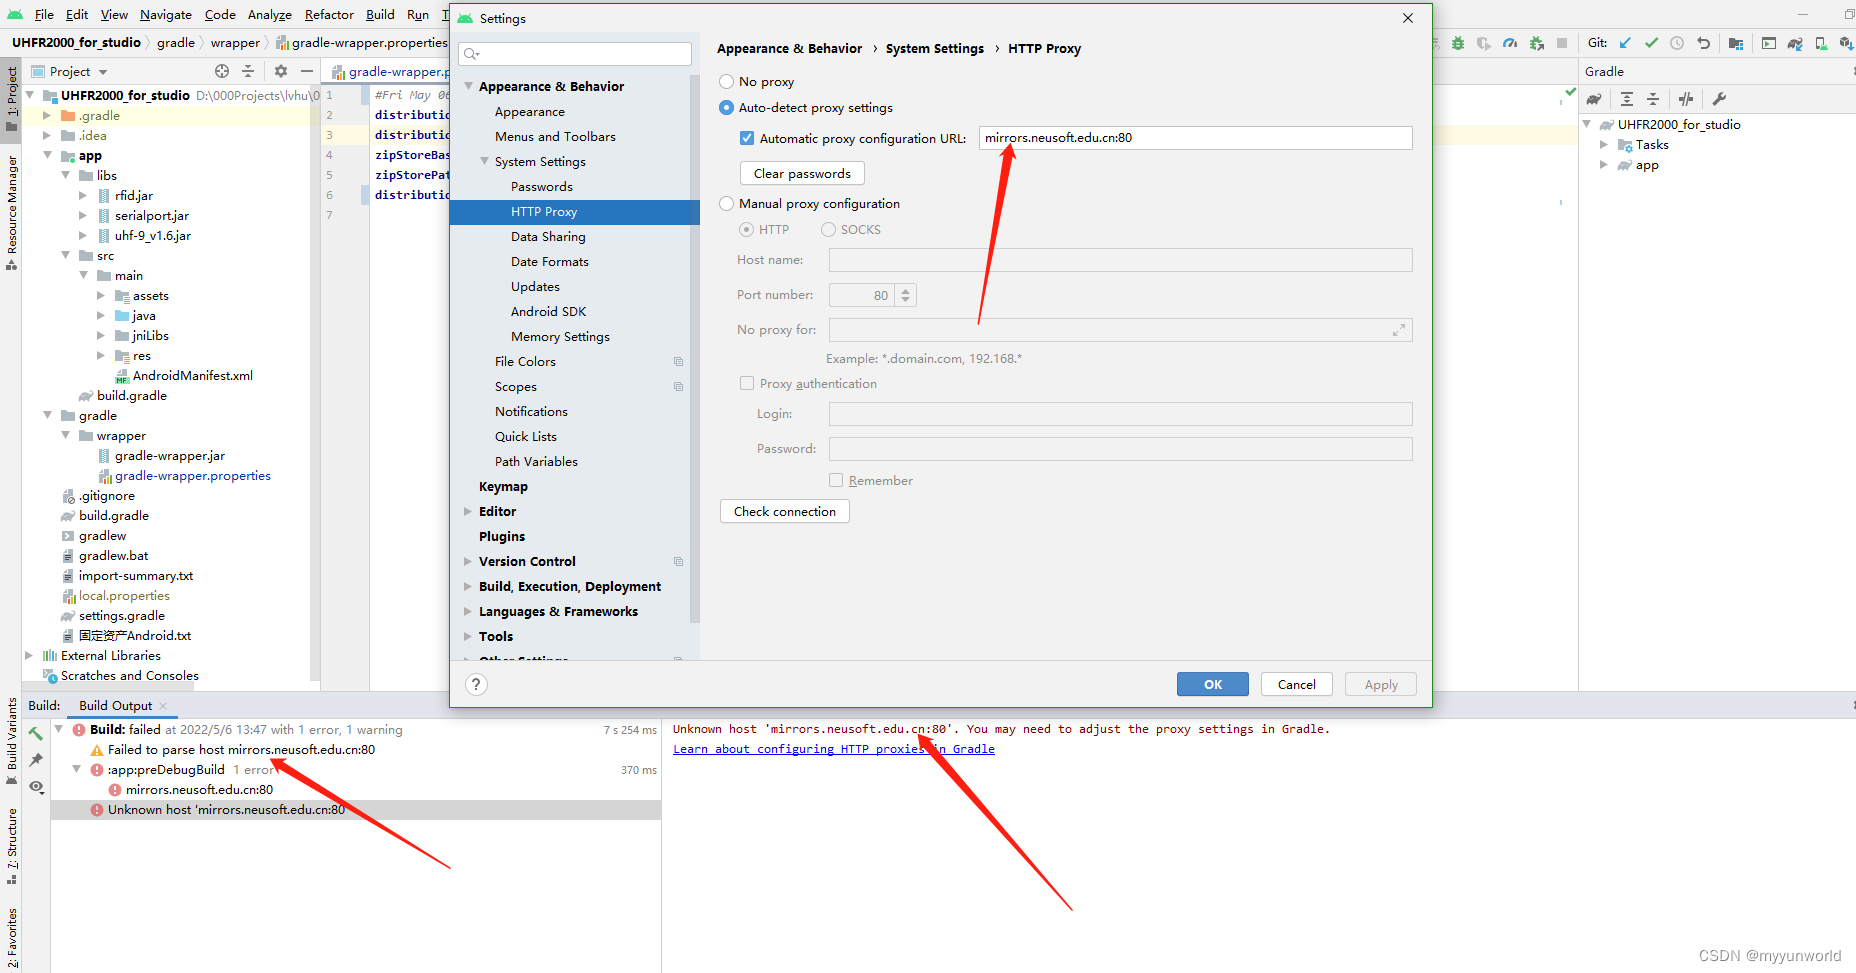Open the Build menu
Screen dimensions: 1856x973
click(x=380, y=15)
